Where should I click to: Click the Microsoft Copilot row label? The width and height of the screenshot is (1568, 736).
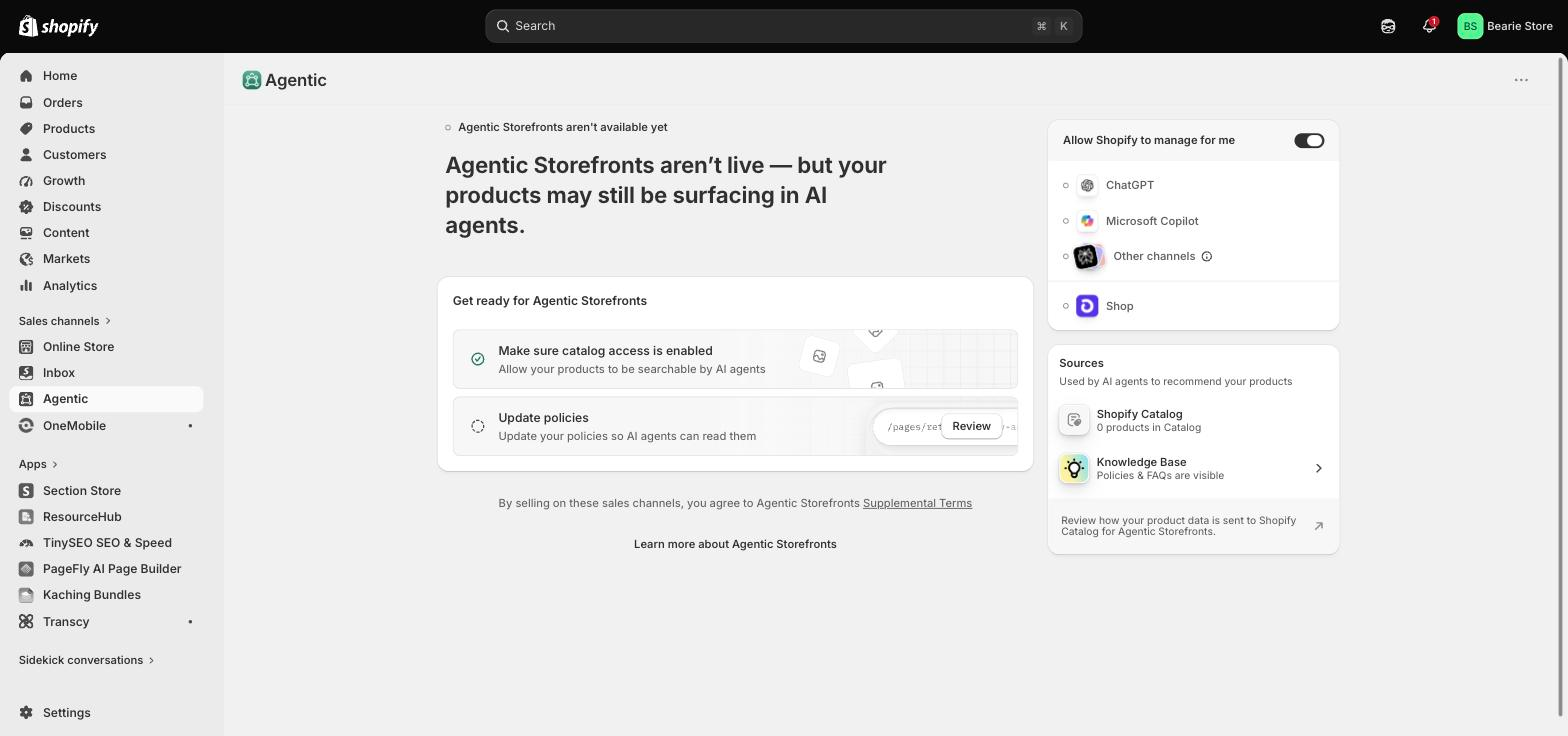click(1152, 221)
